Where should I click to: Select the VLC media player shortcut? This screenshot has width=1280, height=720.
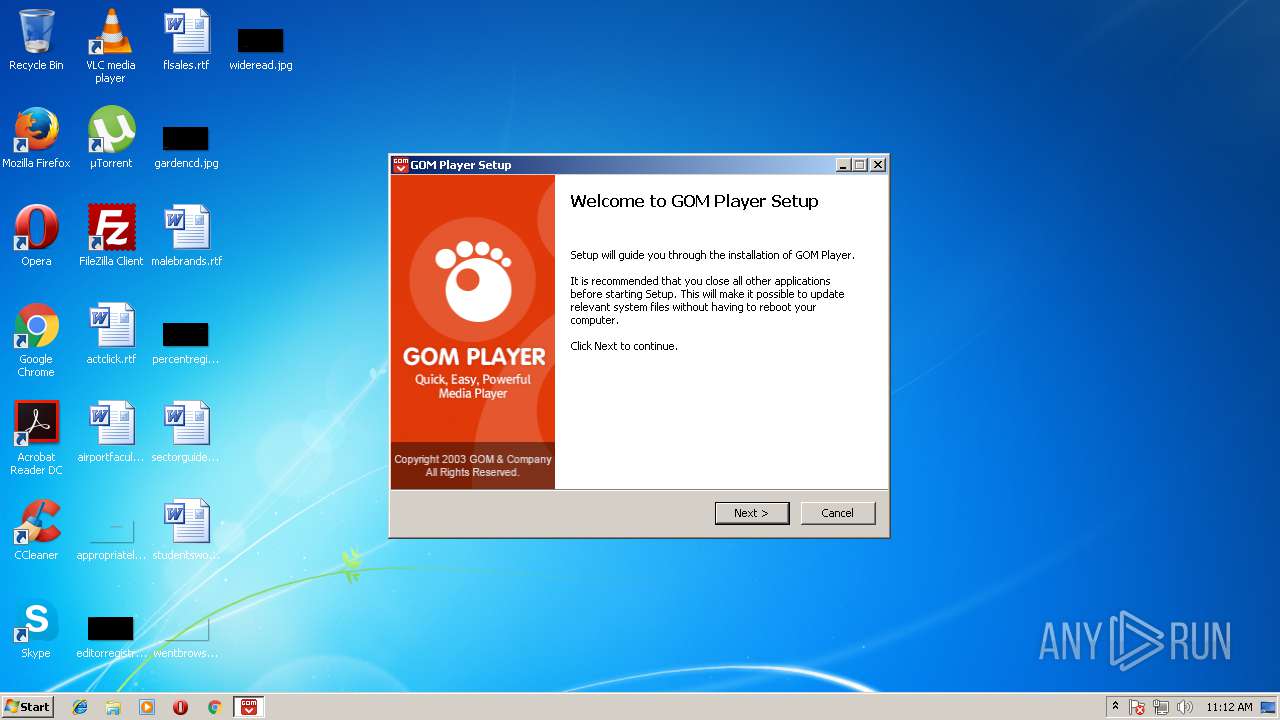click(x=111, y=46)
